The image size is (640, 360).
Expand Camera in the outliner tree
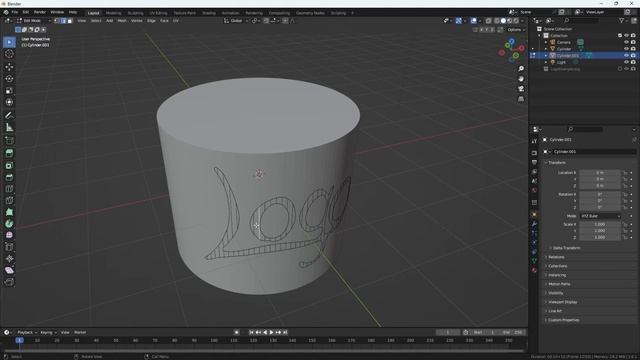pyautogui.click(x=546, y=42)
